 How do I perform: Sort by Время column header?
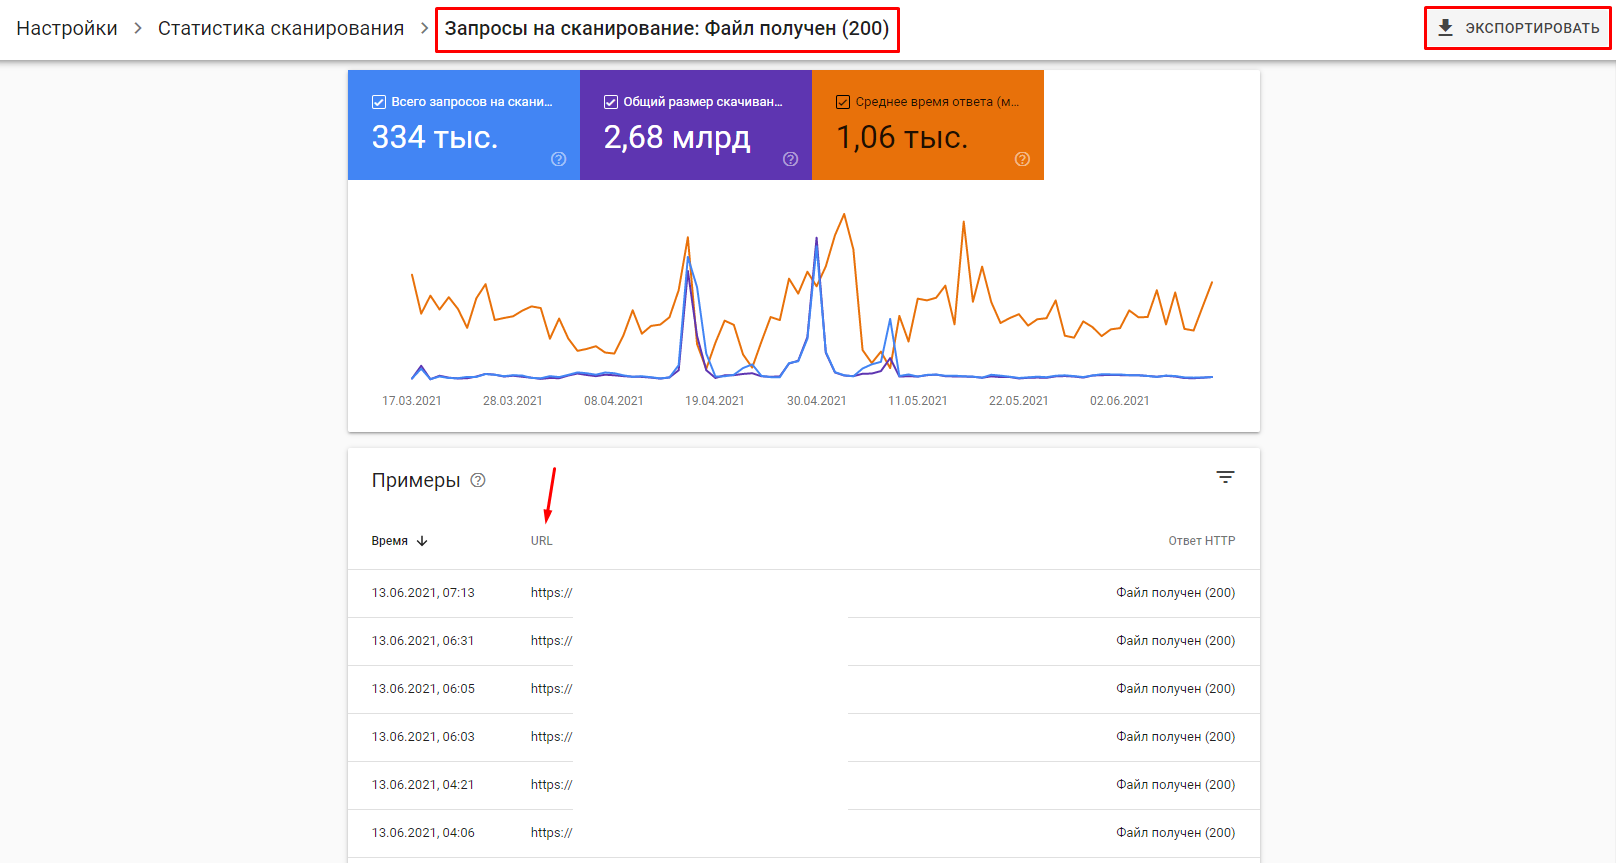(x=390, y=541)
